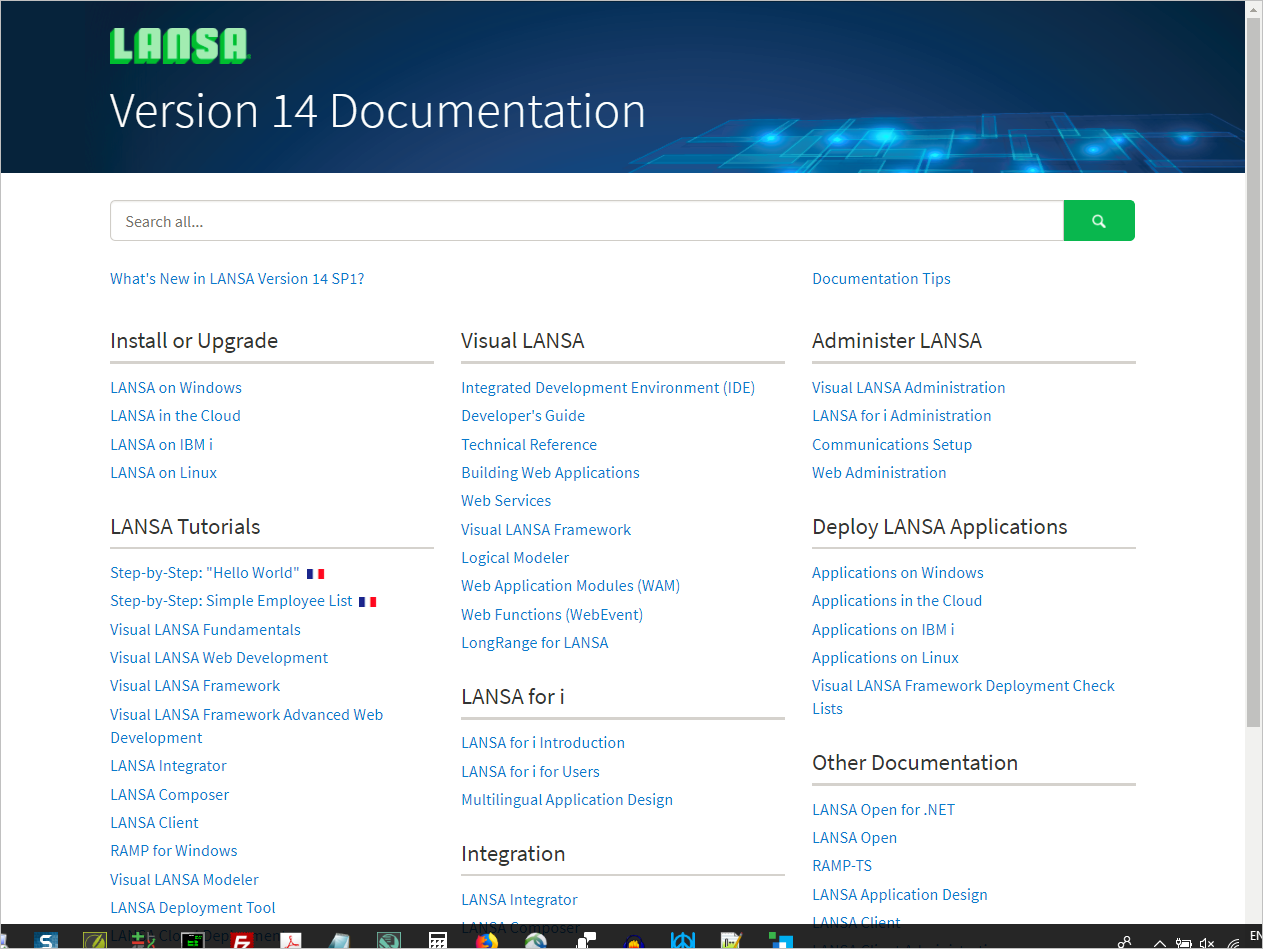Image resolution: width=1263 pixels, height=949 pixels.
Task: Open LANSA Deployment Tool tutorial
Action: coord(193,908)
